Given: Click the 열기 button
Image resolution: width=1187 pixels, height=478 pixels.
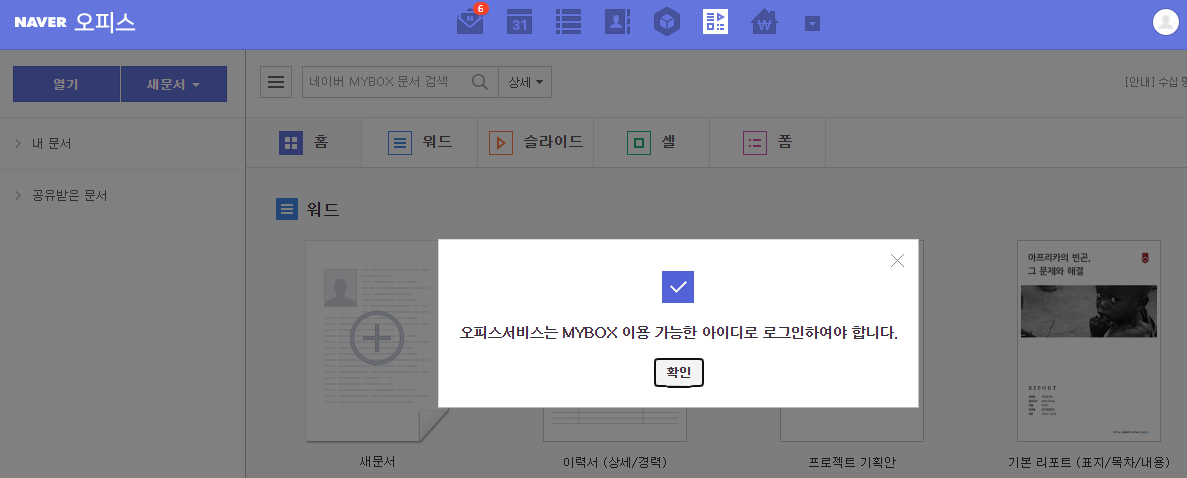Looking at the screenshot, I should tap(66, 84).
